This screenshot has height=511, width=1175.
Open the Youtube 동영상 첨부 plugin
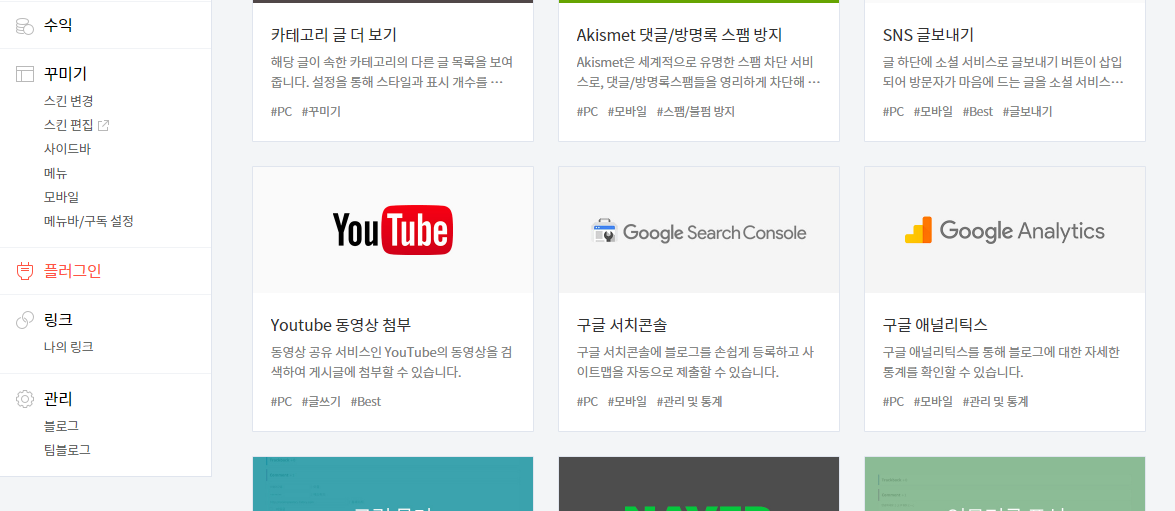[x=341, y=325]
